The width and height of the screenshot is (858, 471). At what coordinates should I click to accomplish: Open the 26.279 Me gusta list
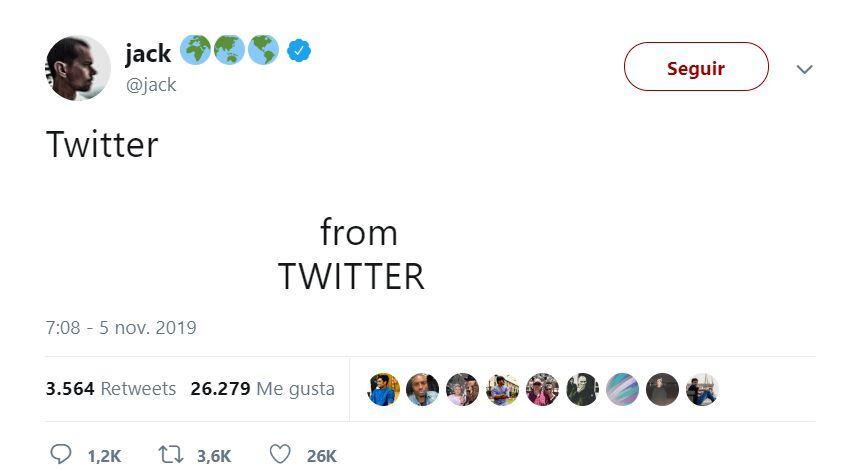pyautogui.click(x=262, y=389)
